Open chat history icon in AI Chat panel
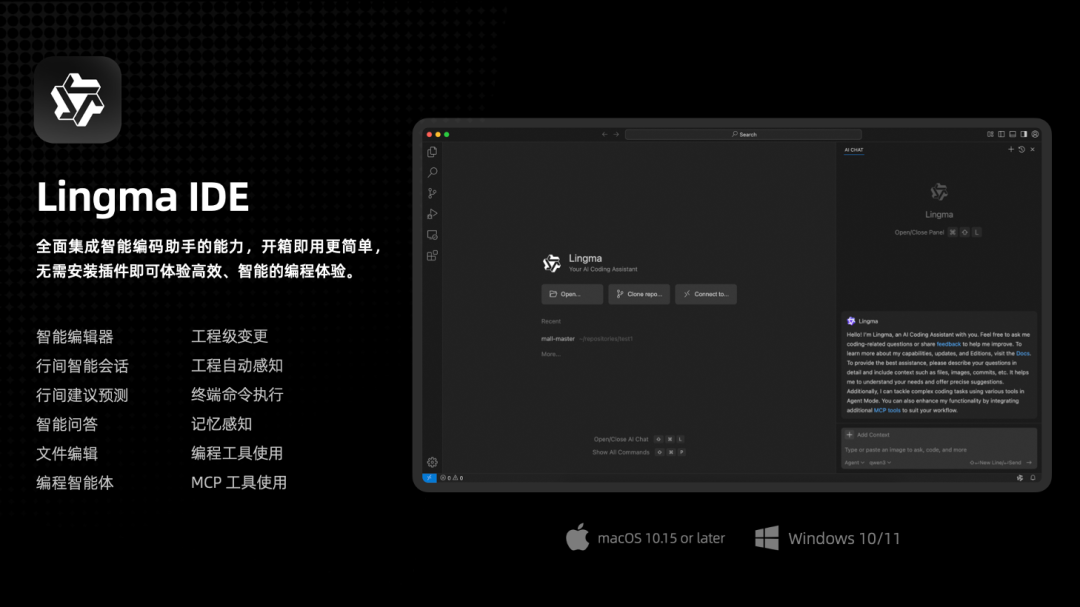 pos(1022,149)
